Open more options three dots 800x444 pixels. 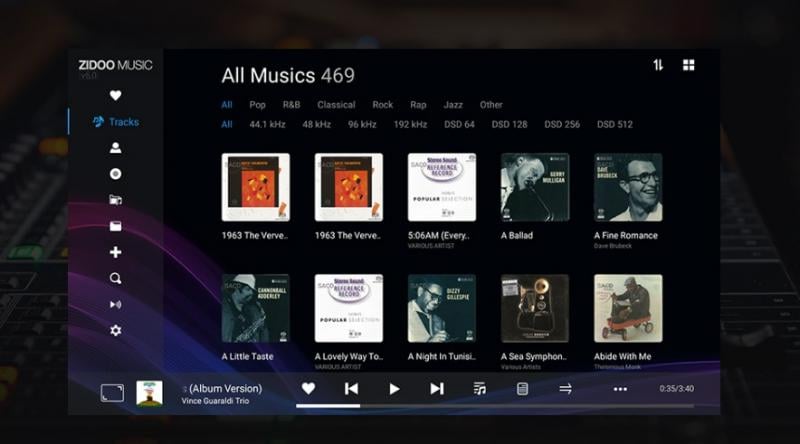[620, 389]
